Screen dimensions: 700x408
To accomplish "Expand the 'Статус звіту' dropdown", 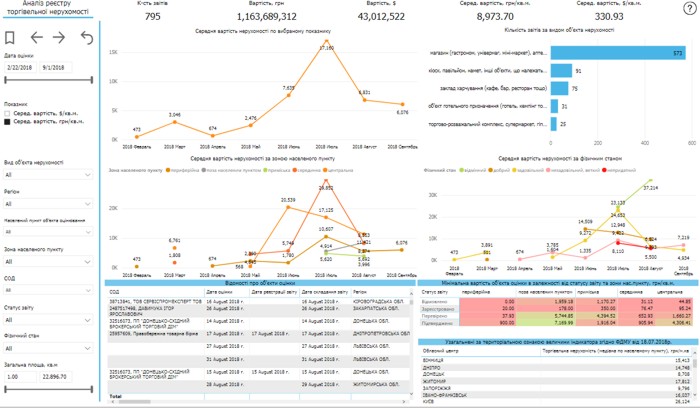I will [48, 320].
